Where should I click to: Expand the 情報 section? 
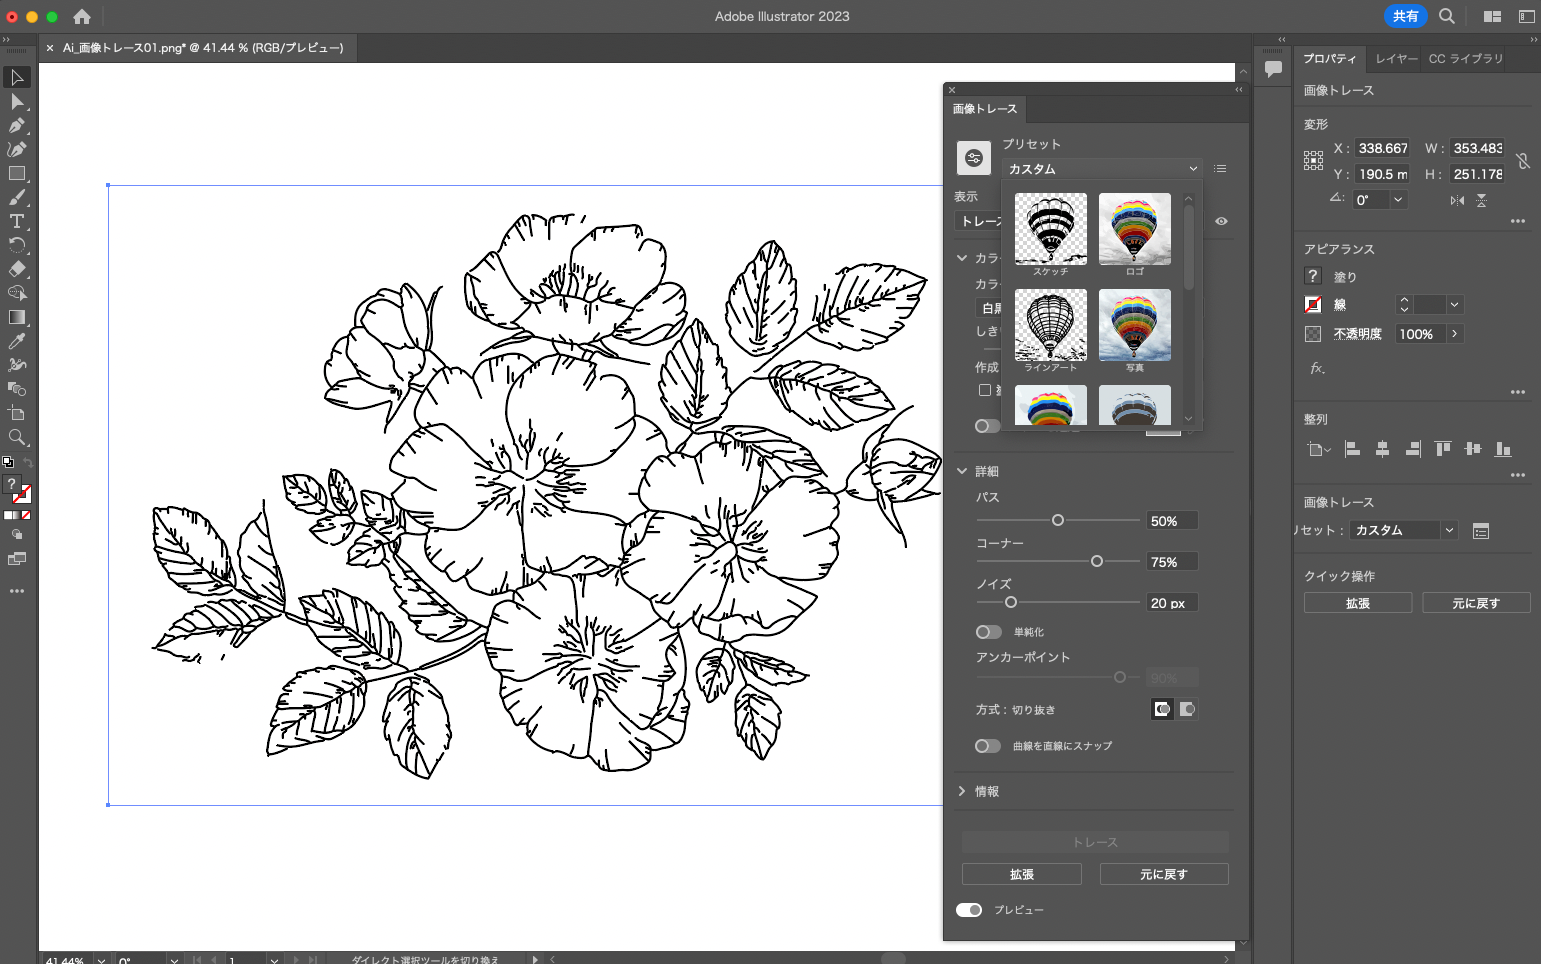click(962, 791)
